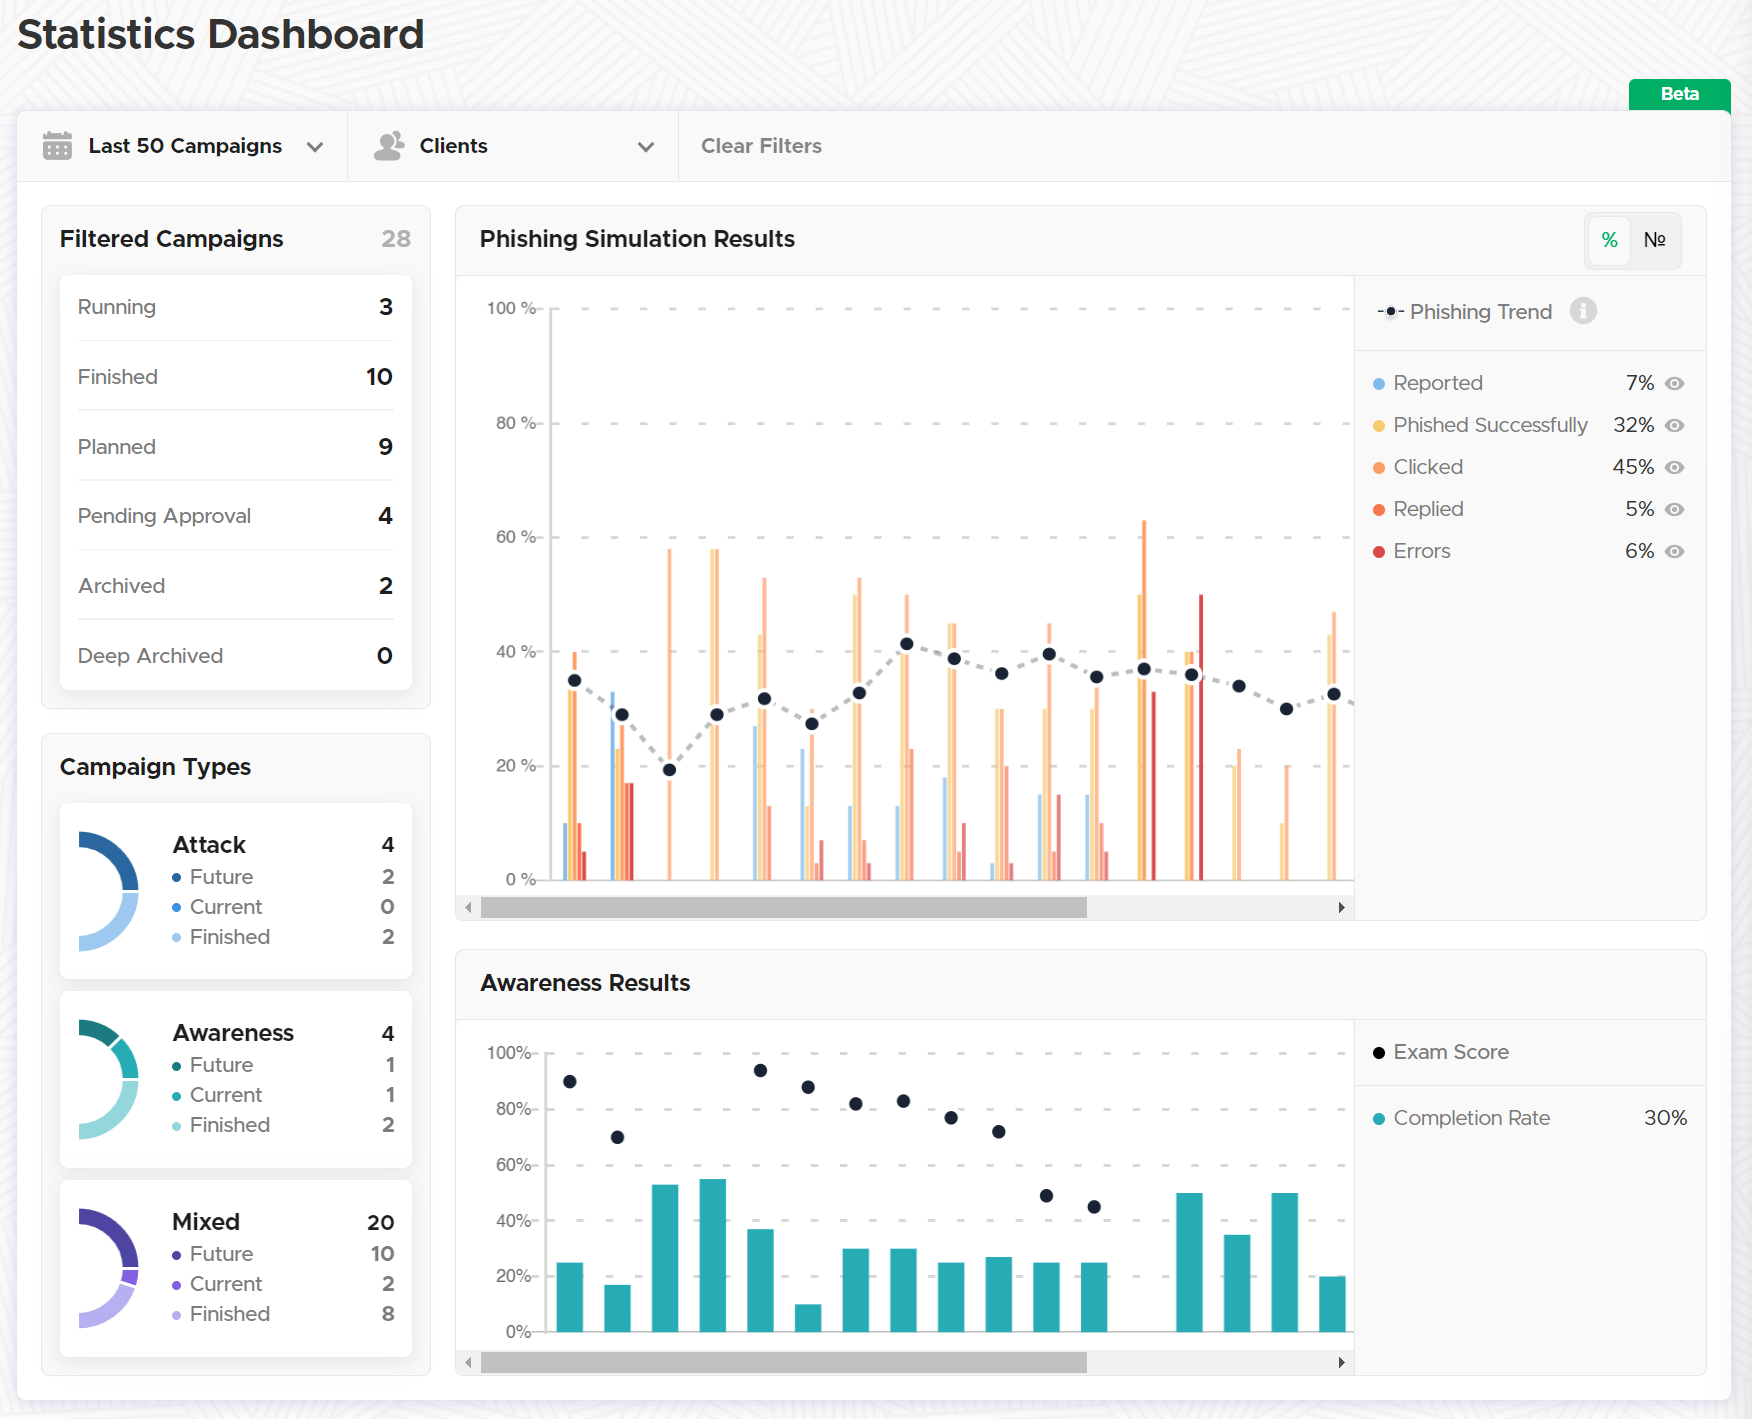1752x1419 pixels.
Task: Click the Clear Filters button
Action: [x=761, y=146]
